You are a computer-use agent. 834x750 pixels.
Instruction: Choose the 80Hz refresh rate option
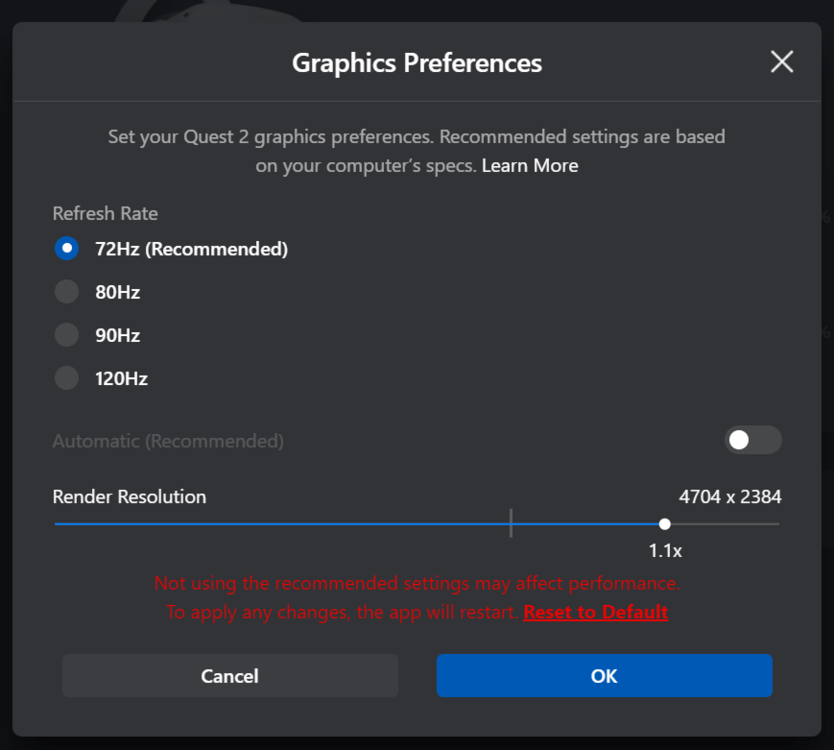67,292
